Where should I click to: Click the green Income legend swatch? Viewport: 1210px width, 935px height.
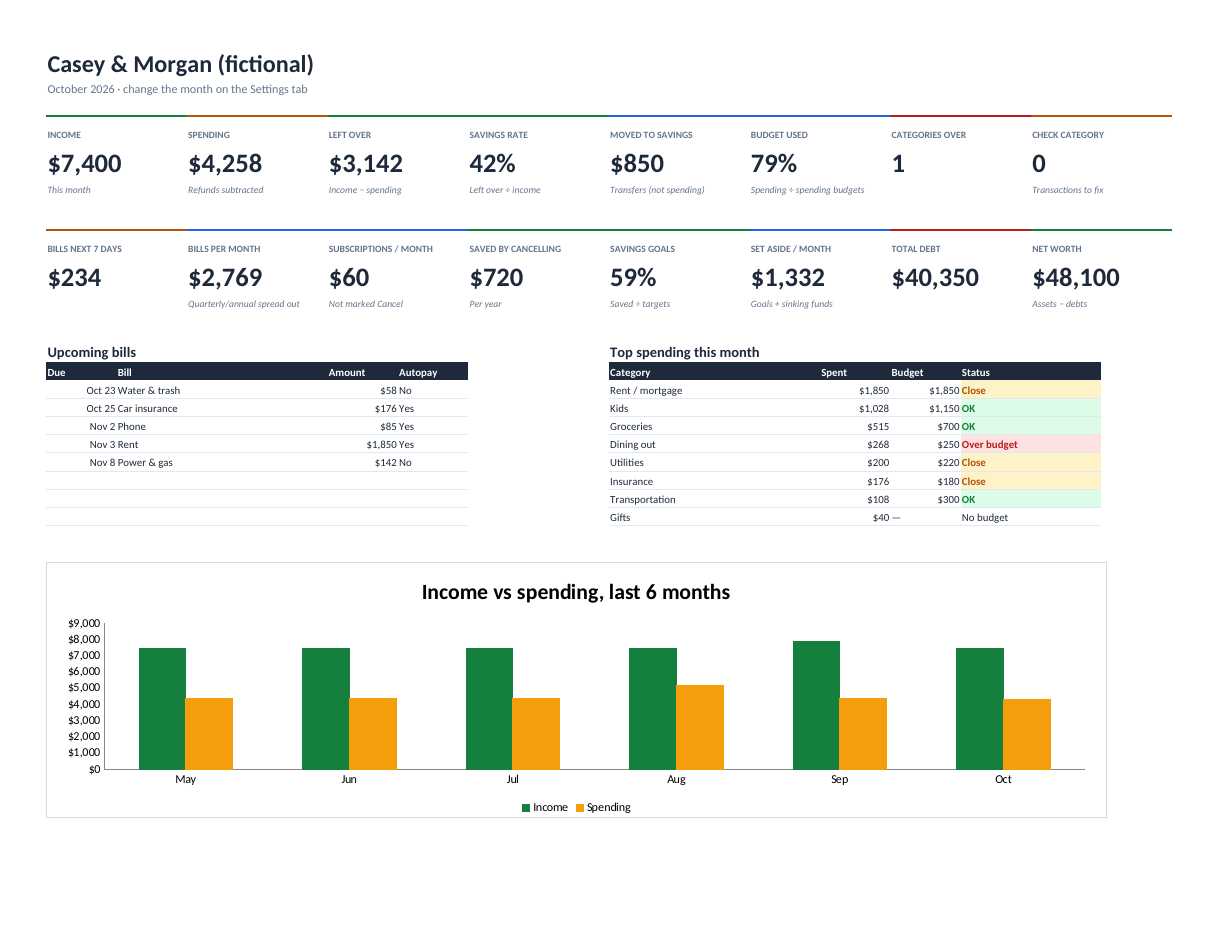526,808
